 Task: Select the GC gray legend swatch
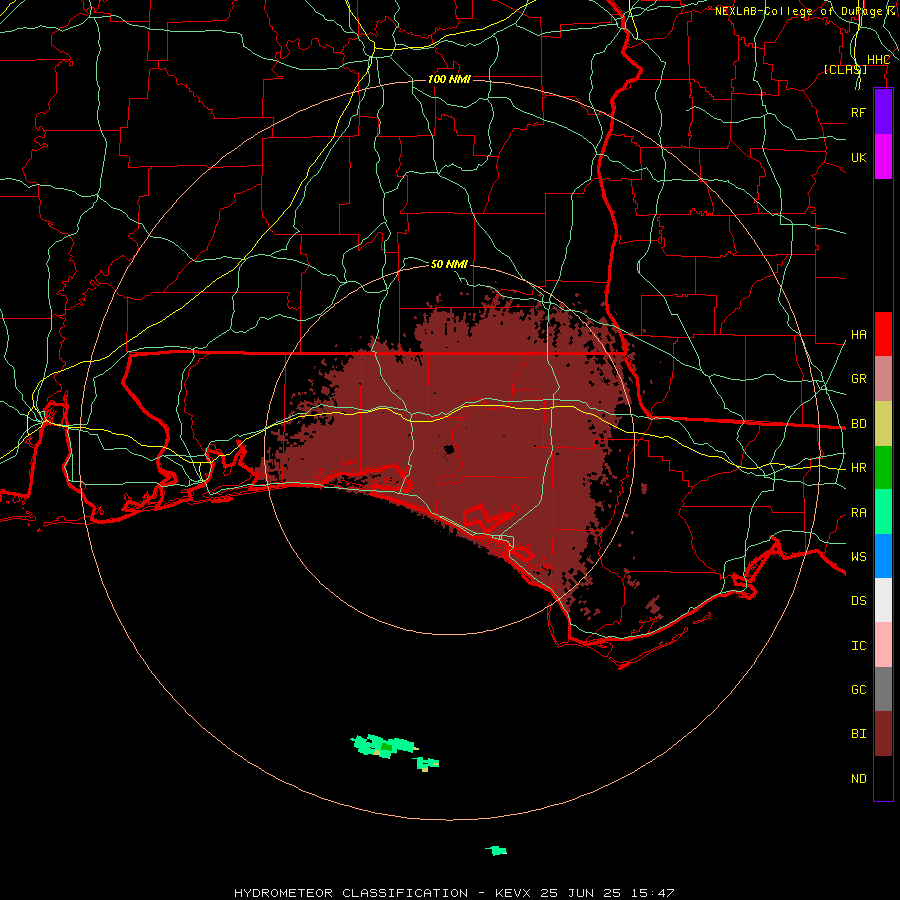[x=883, y=689]
